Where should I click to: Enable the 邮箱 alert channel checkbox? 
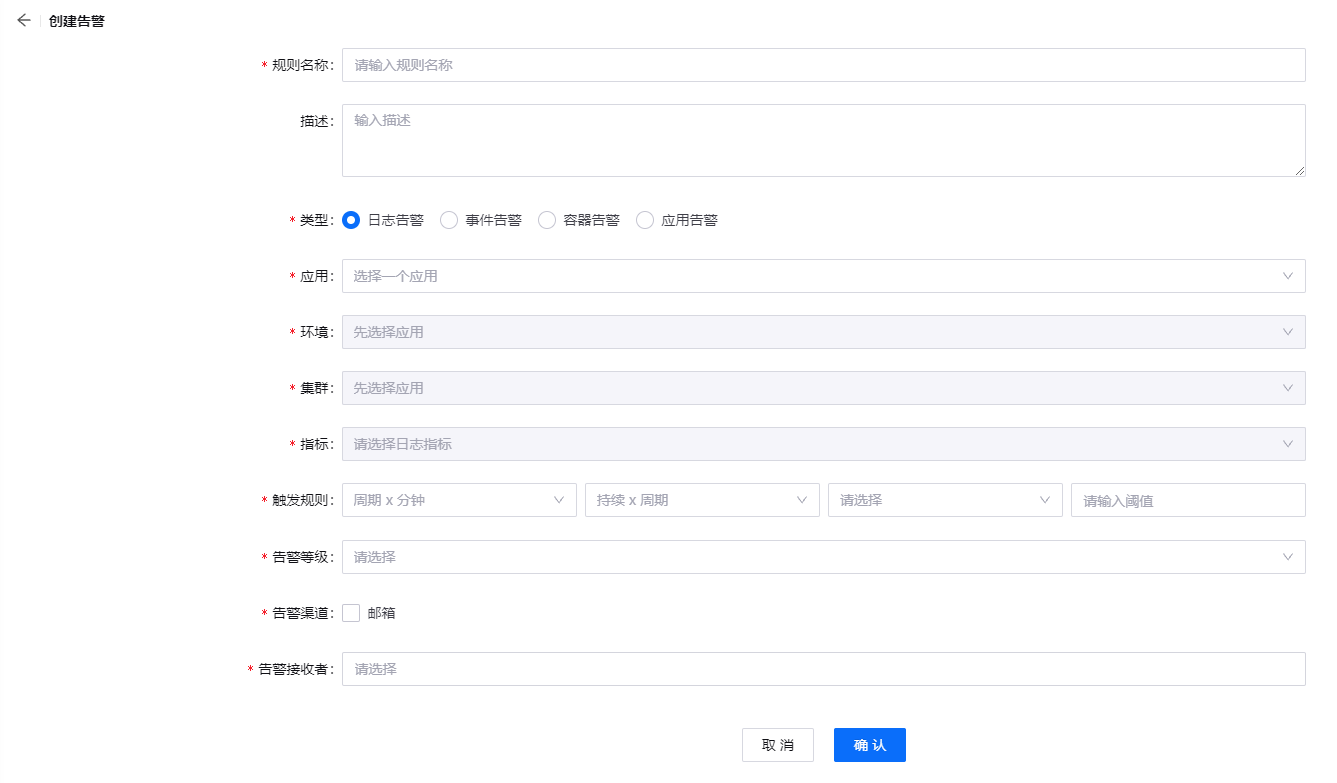pos(351,613)
